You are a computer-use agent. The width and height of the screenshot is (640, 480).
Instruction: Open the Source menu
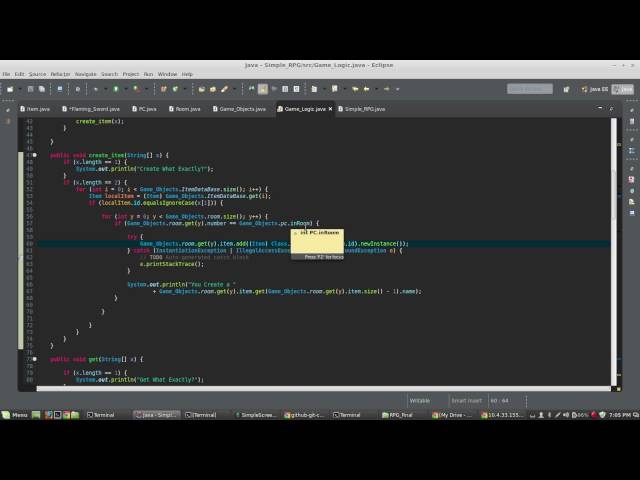pyautogui.click(x=37, y=74)
